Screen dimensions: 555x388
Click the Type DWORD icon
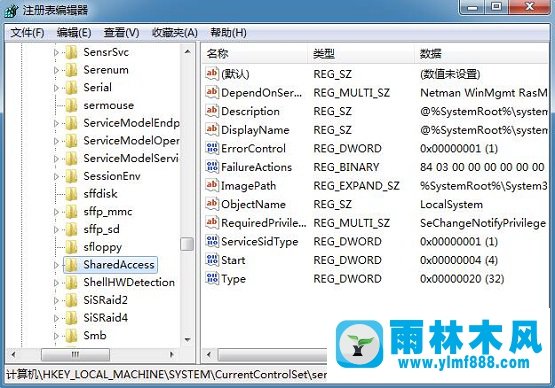point(212,278)
